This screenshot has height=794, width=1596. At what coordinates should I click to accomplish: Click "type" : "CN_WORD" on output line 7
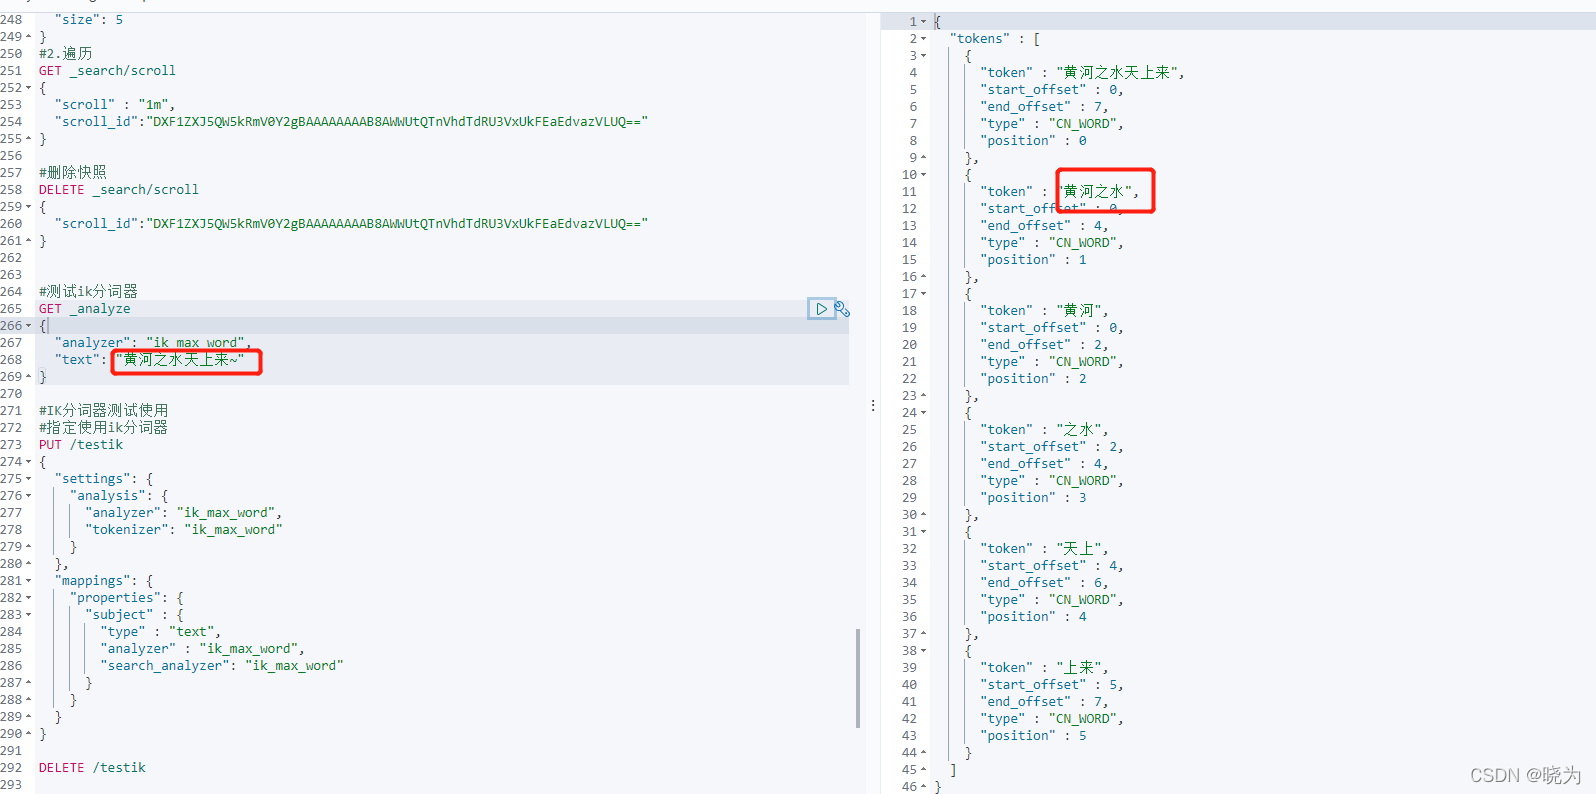[x=1052, y=124]
